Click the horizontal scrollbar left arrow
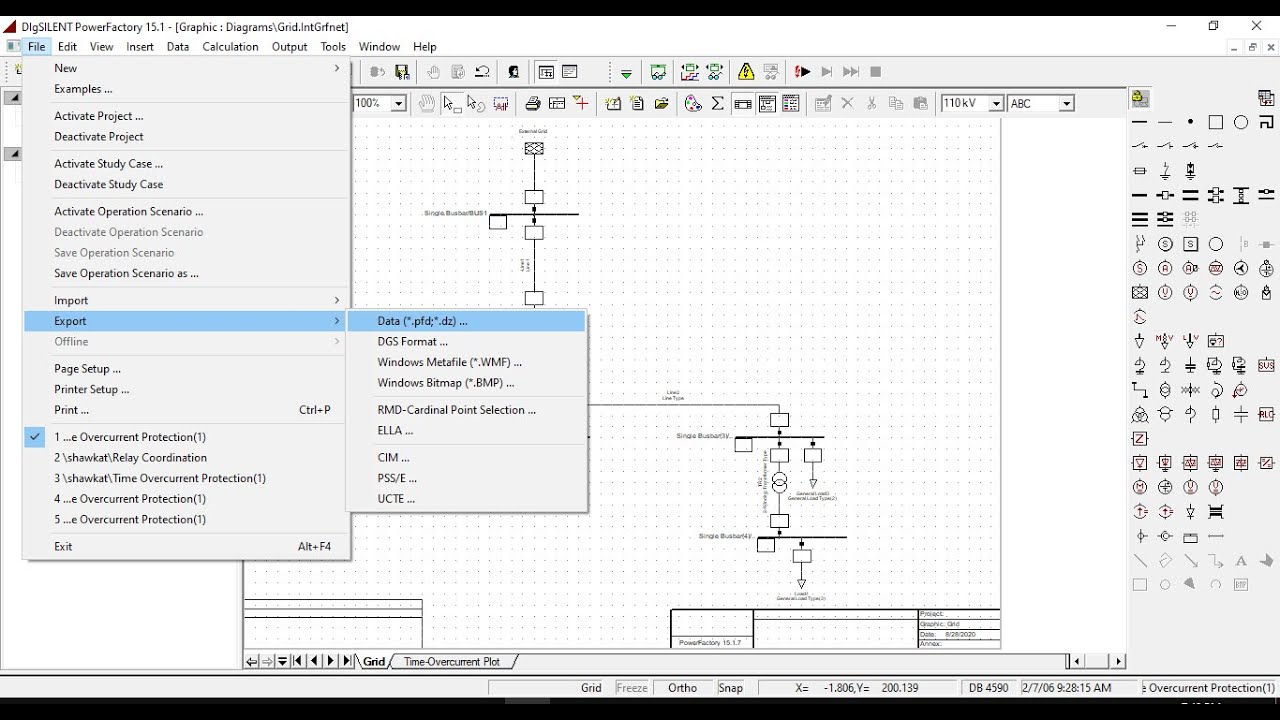The height and width of the screenshot is (720, 1280). coord(1077,661)
